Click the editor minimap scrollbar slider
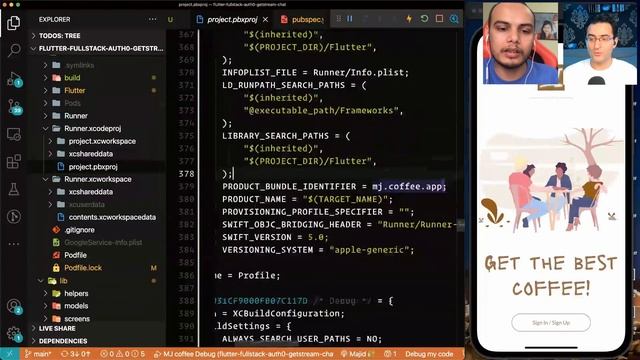This screenshot has width=640, height=360. (x=460, y=225)
